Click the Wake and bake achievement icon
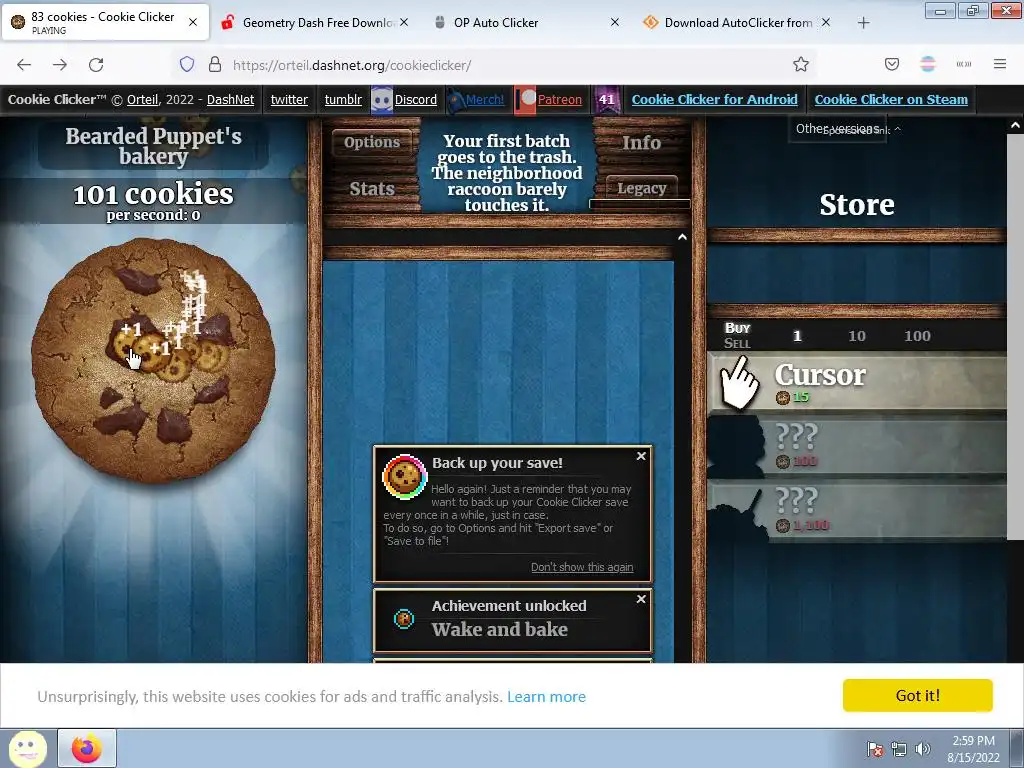 (x=404, y=618)
